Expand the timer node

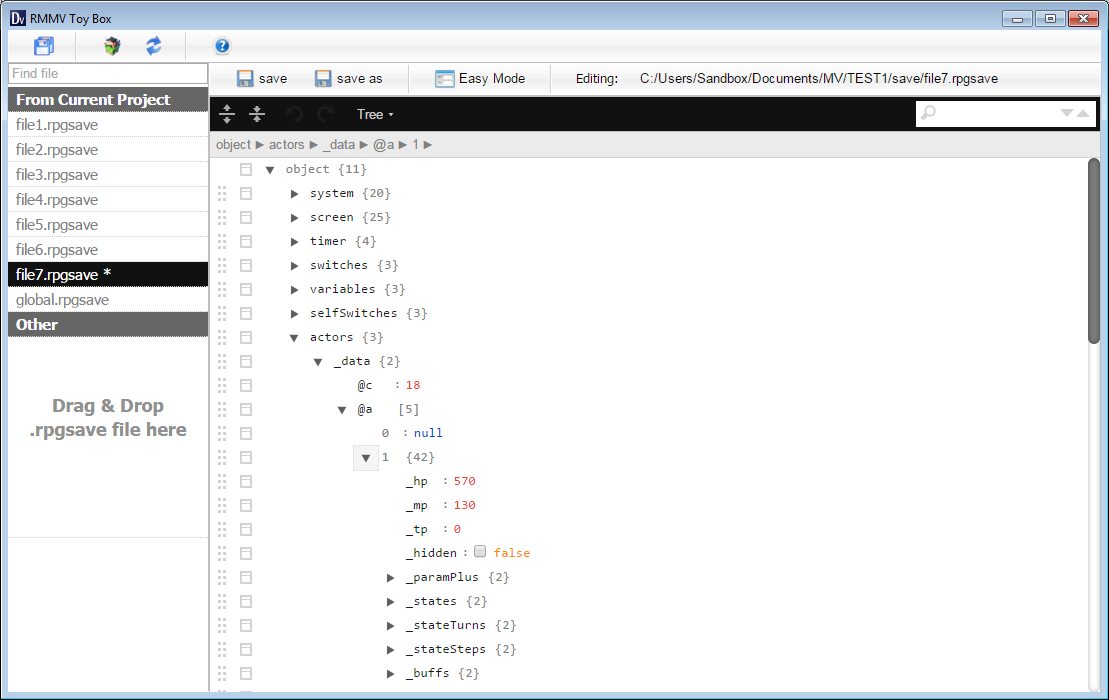tap(294, 242)
